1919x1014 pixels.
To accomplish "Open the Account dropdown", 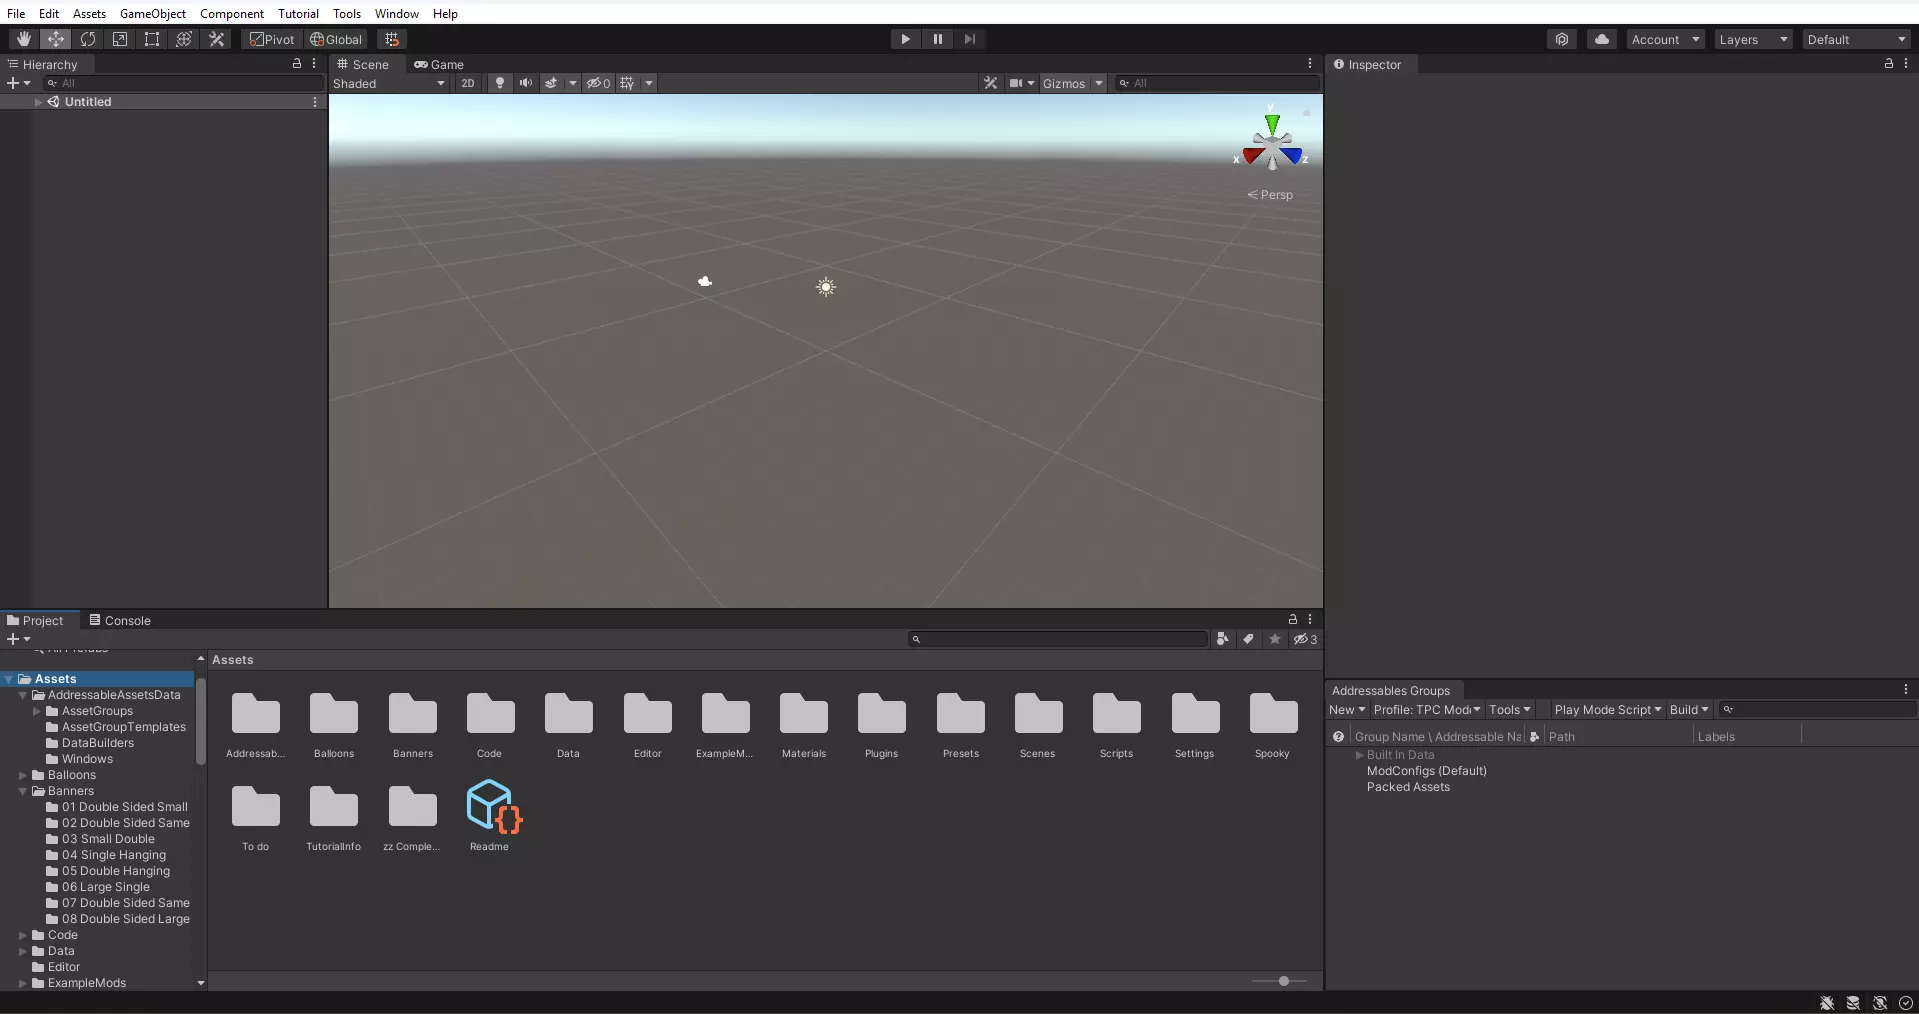I will pos(1665,39).
